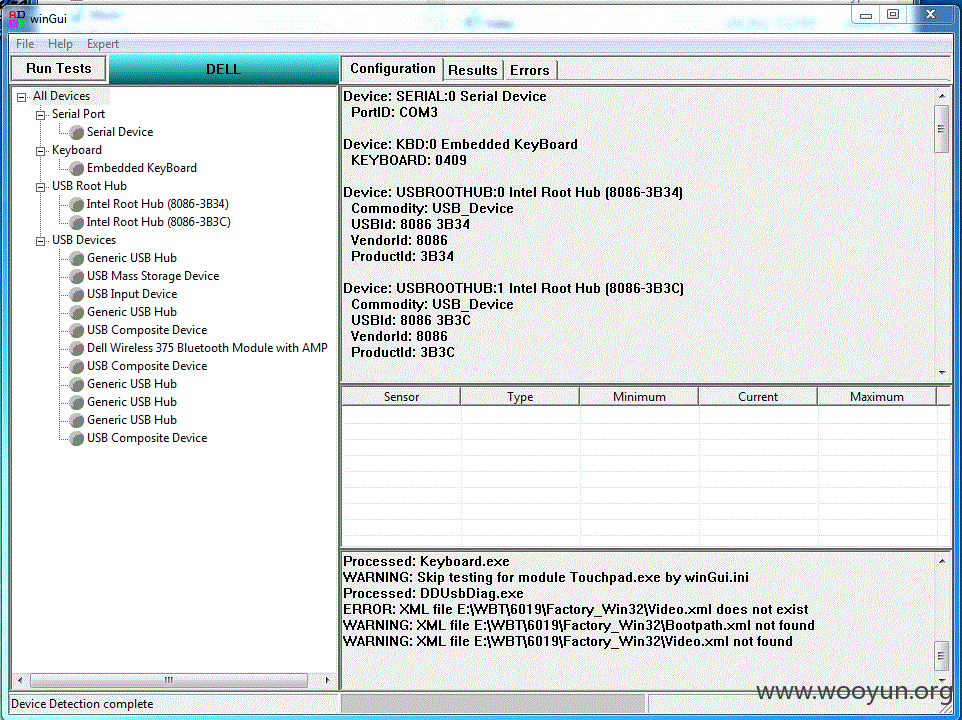Screen dimensions: 962x720
Task: Select the Keyboard tree node
Action: click(x=77, y=150)
